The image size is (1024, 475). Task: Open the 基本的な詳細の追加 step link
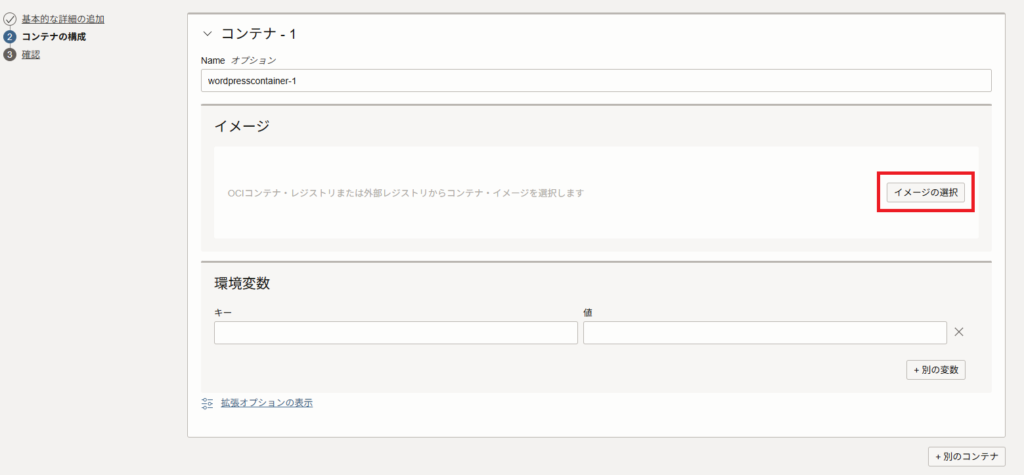(63, 19)
